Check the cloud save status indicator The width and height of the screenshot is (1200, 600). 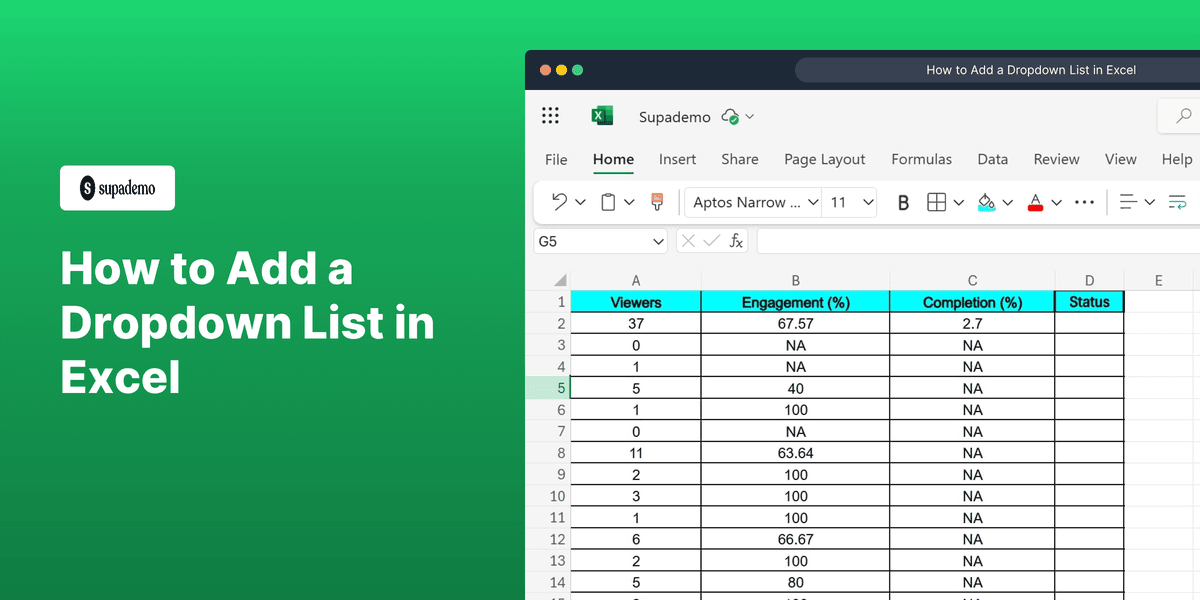pos(729,116)
